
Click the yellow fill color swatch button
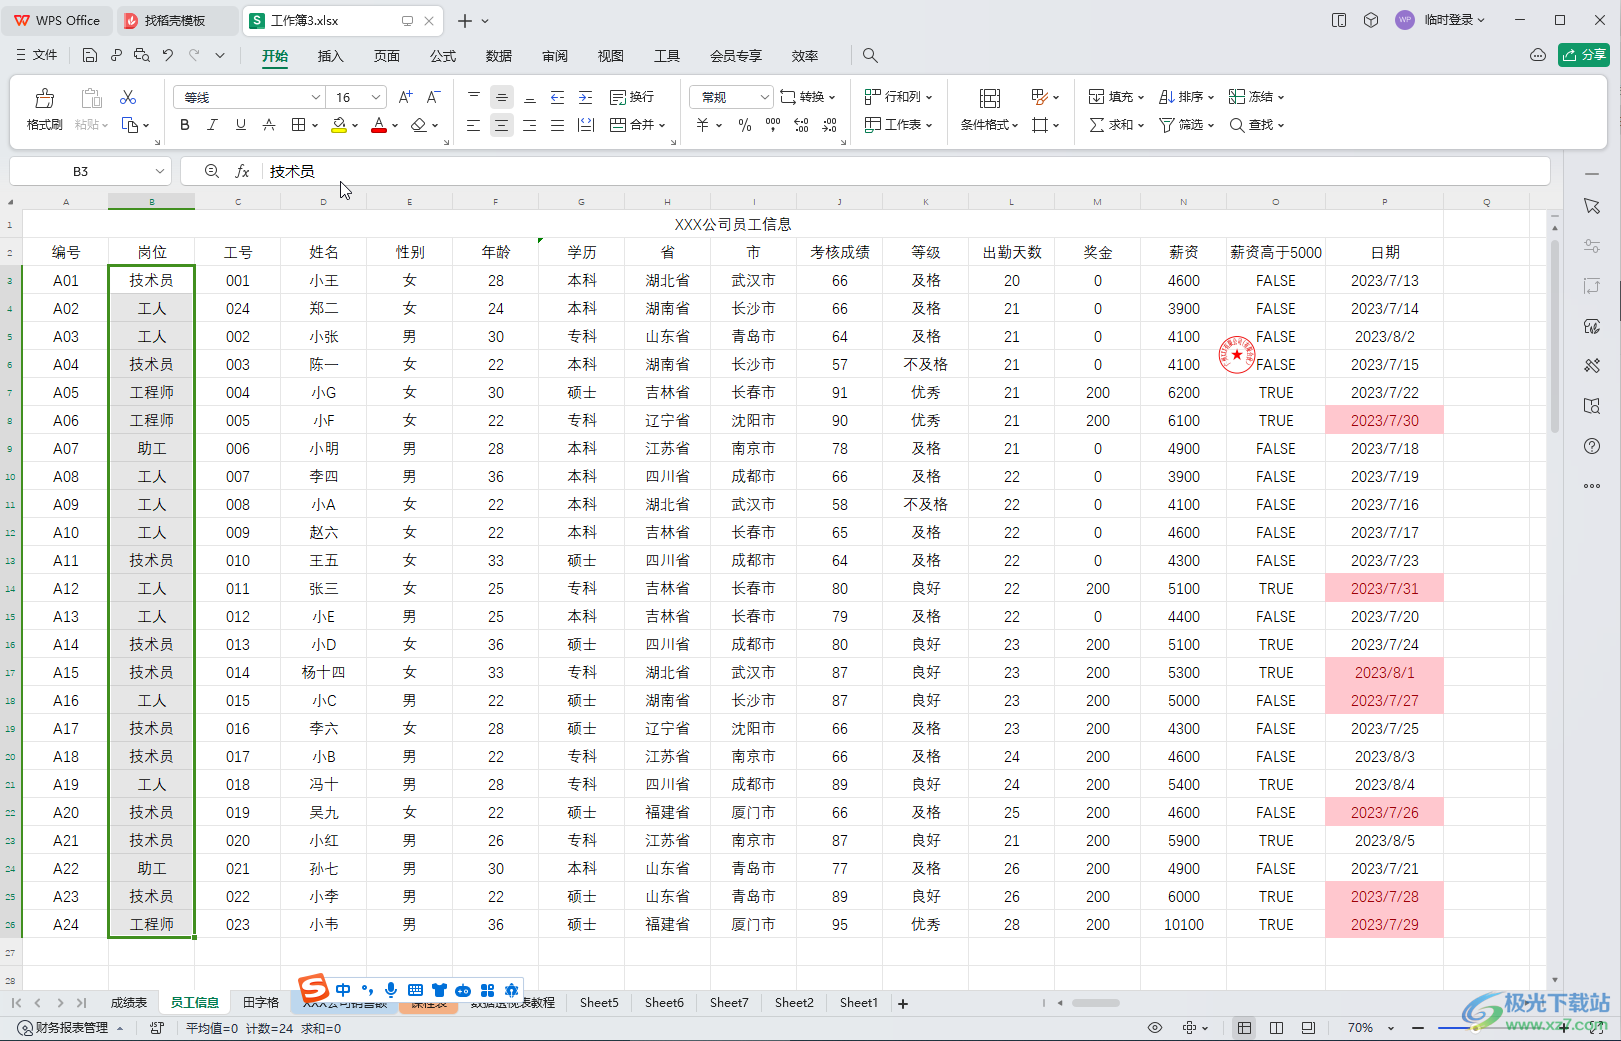[x=339, y=125]
